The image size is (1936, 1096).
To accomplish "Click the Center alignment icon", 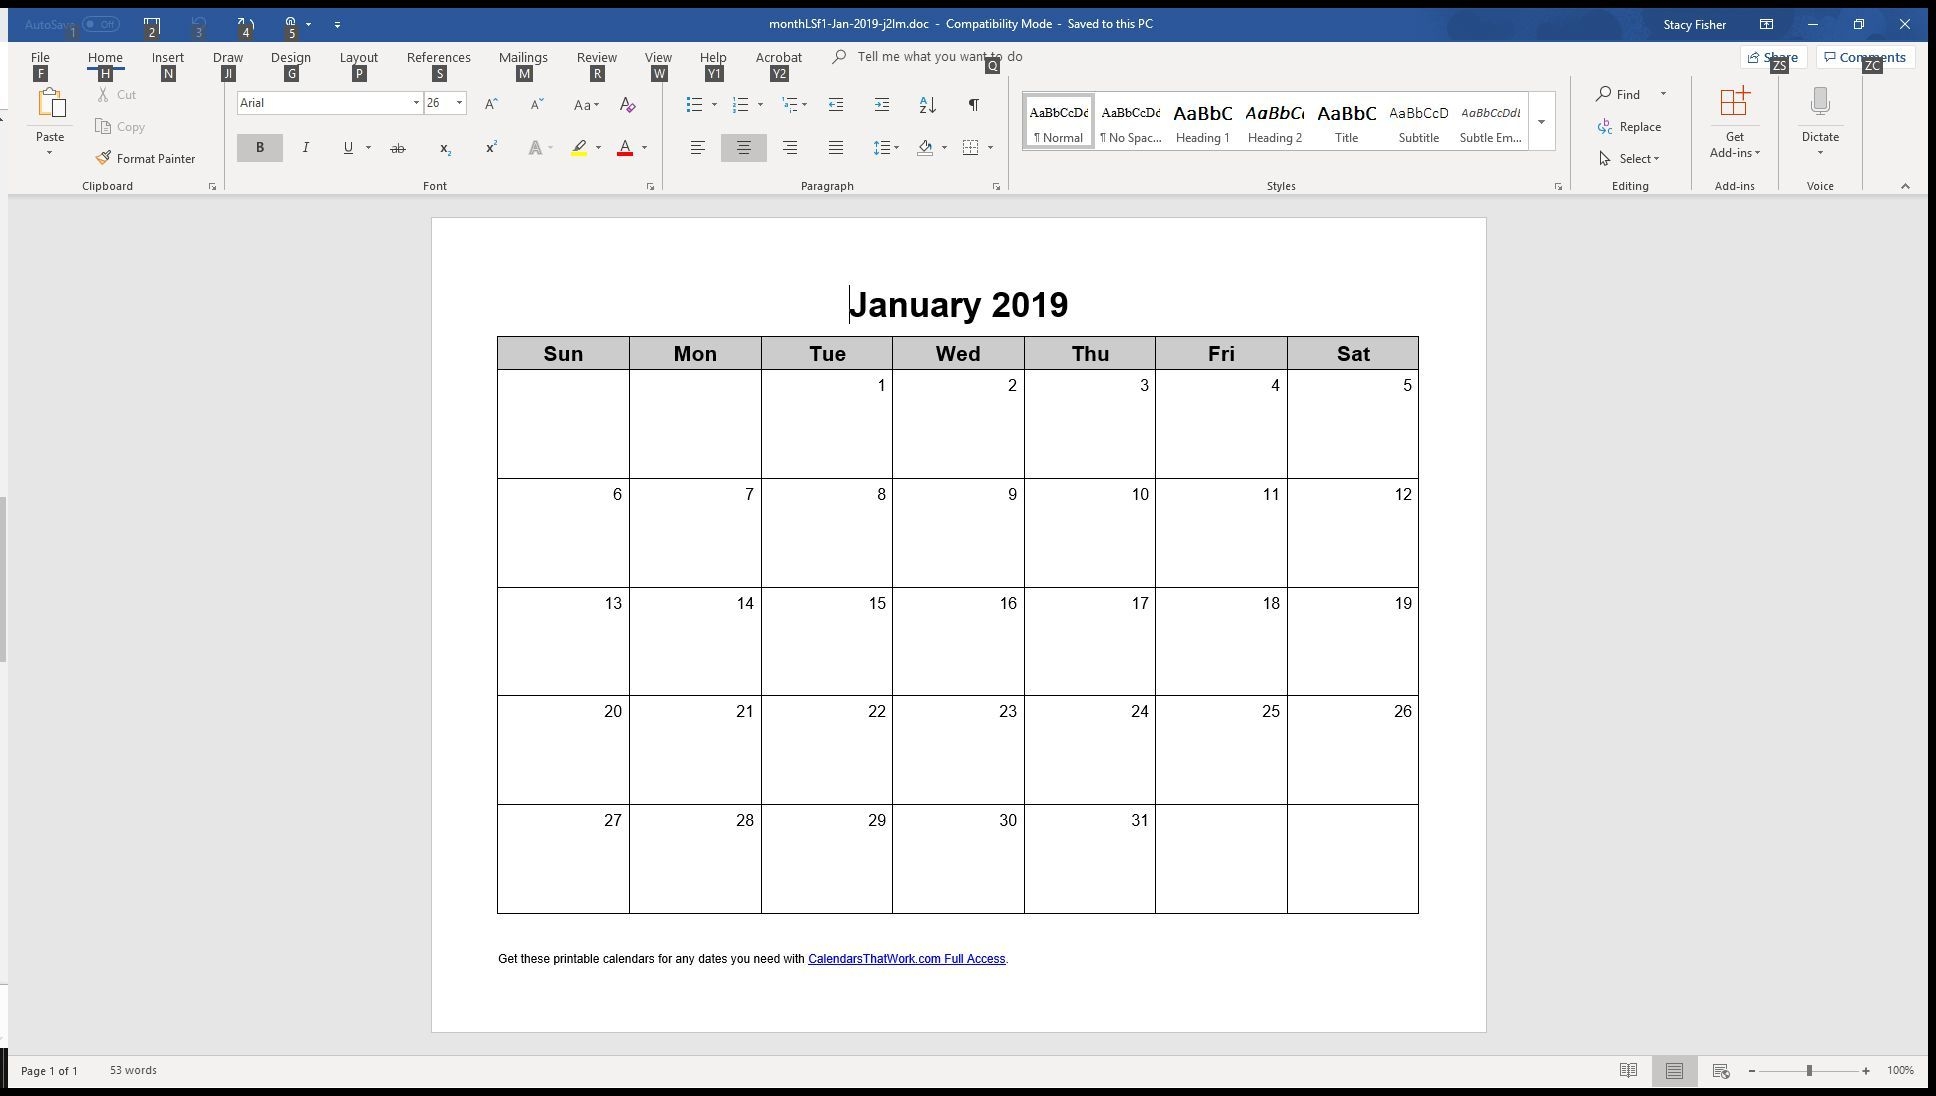I will pyautogui.click(x=743, y=148).
